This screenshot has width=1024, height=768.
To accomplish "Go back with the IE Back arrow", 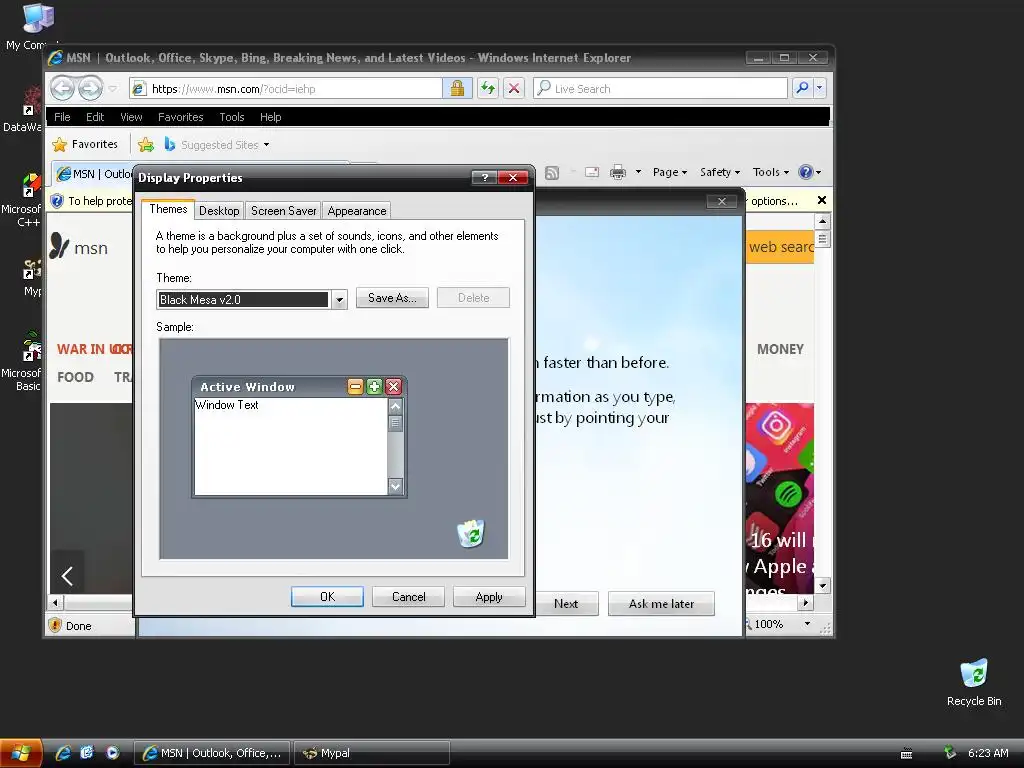I will tap(63, 88).
